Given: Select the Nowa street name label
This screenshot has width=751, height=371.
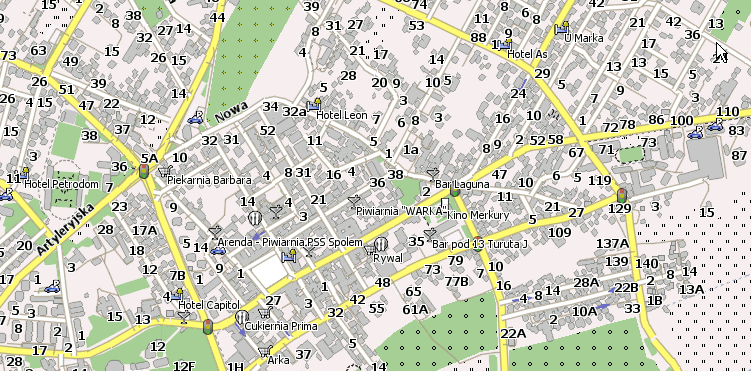Looking at the screenshot, I should [231, 111].
